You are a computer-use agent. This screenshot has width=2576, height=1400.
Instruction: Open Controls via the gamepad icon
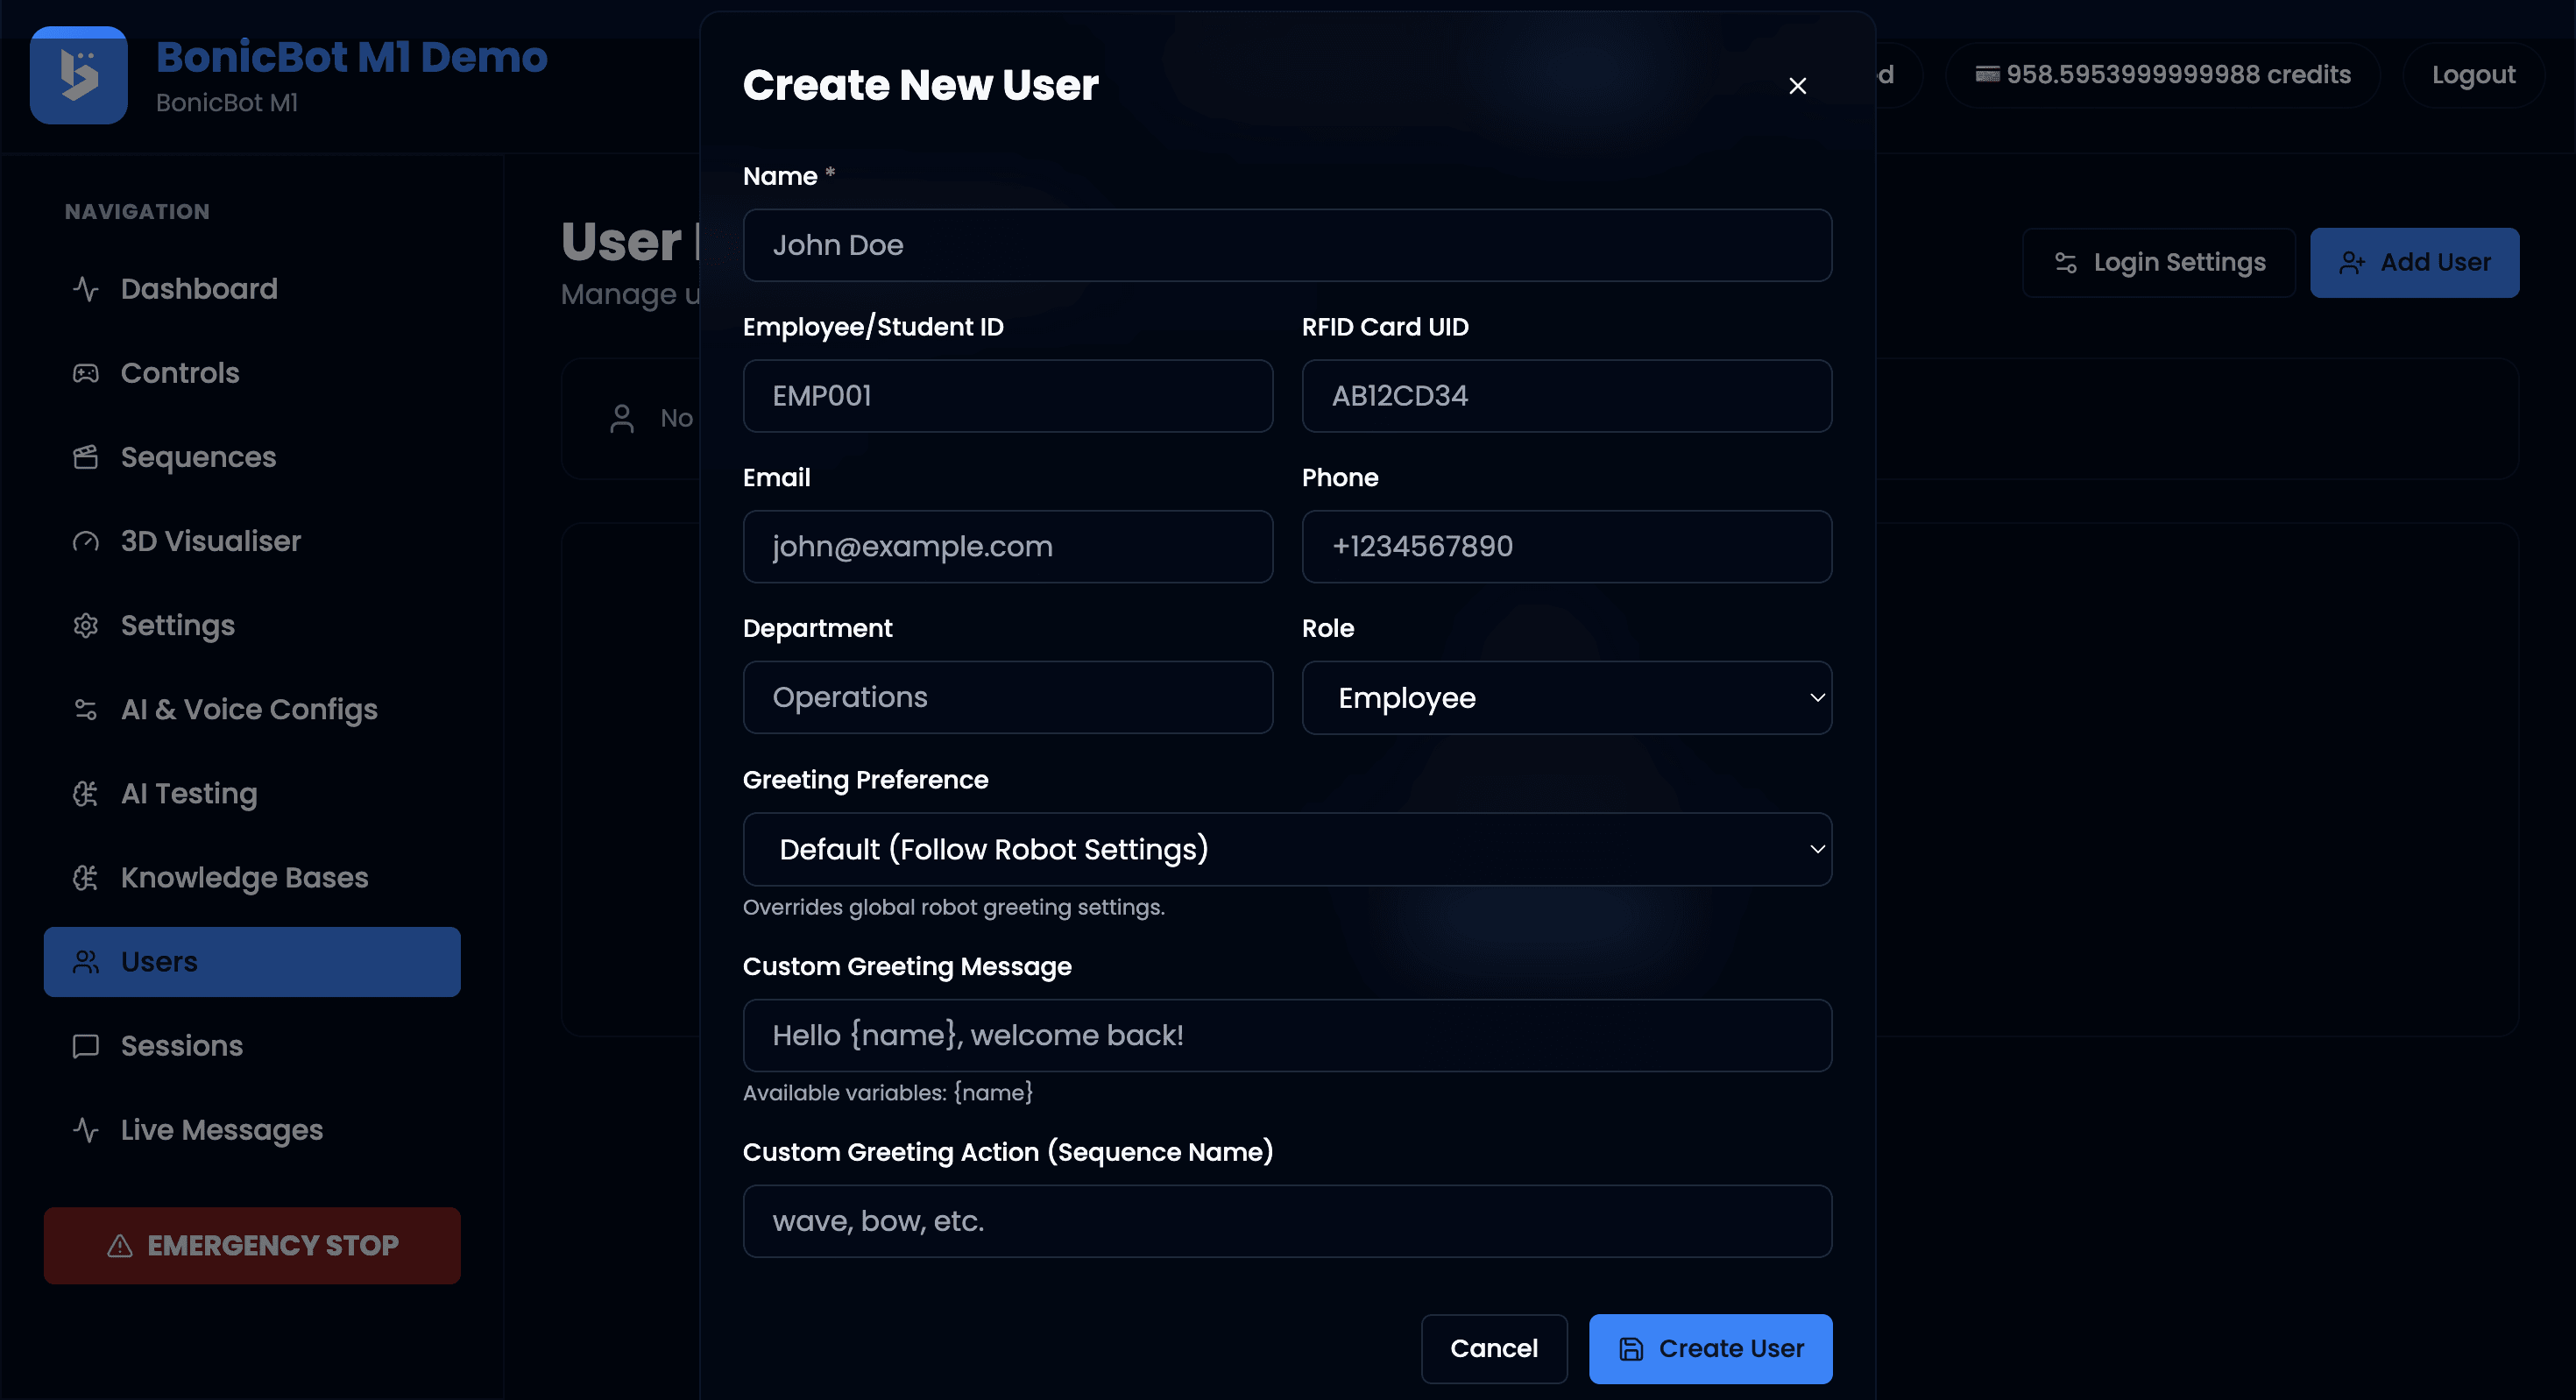(85, 372)
